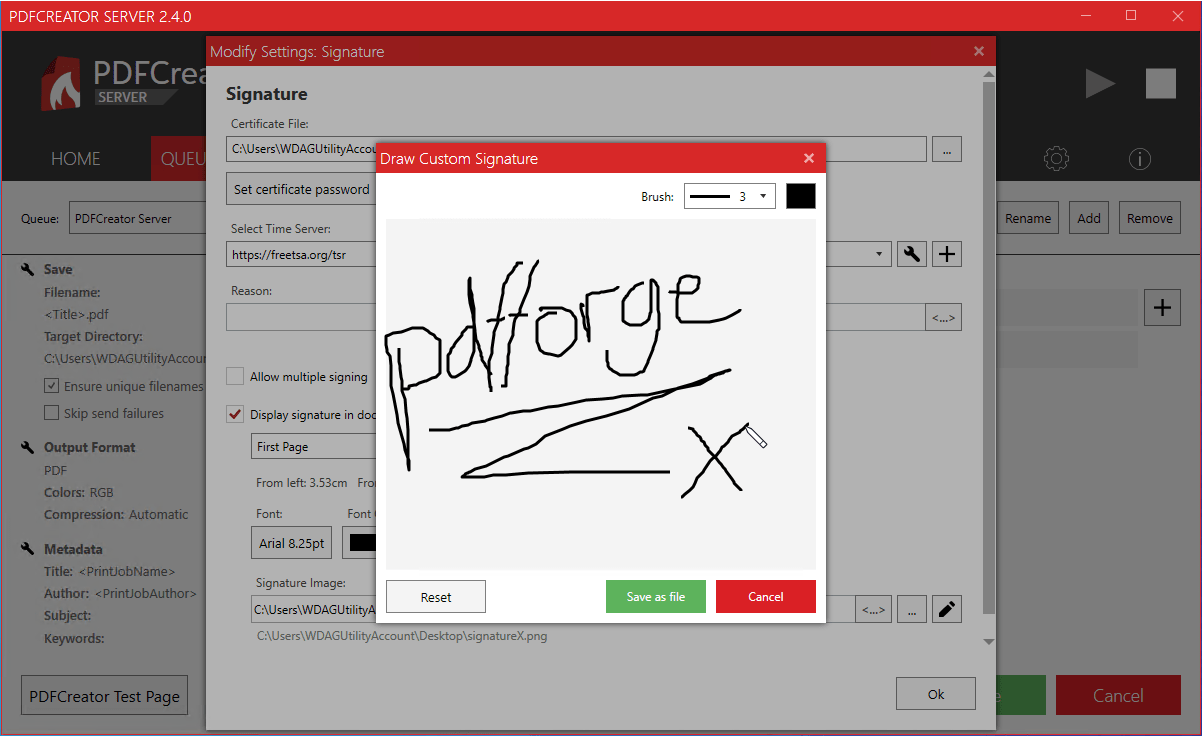Enable Allow multiple signing checkbox

(x=235, y=376)
